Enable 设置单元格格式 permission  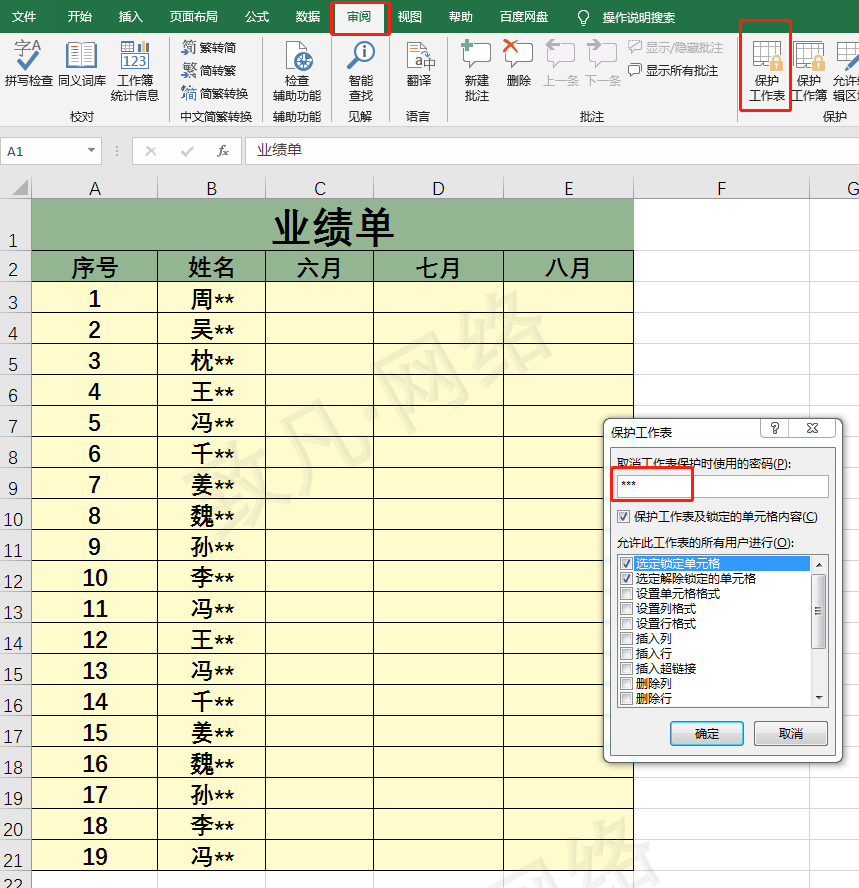pos(626,594)
